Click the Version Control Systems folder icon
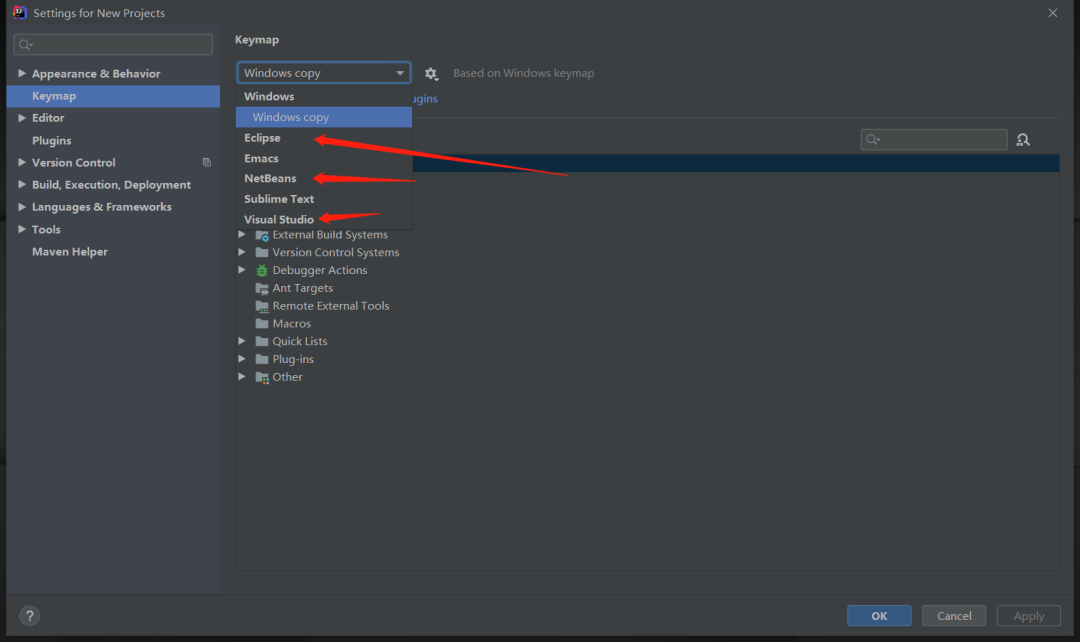Screen dimensions: 1080x642 point(262,253)
